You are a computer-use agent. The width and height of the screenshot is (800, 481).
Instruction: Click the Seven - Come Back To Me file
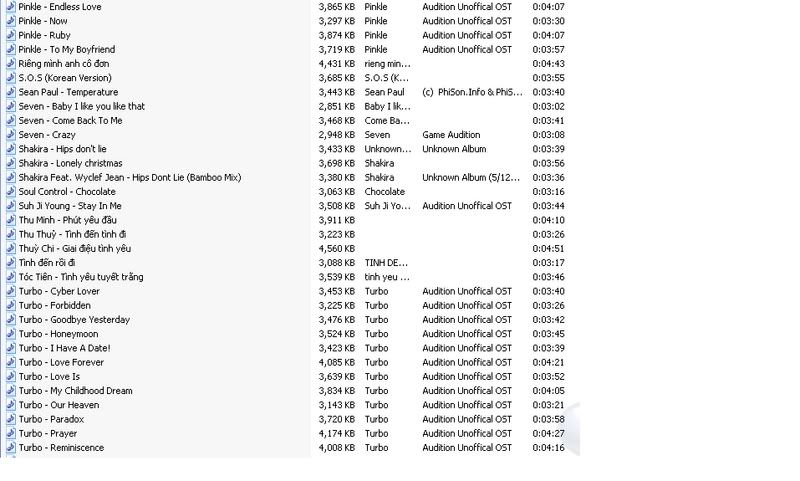(70, 121)
